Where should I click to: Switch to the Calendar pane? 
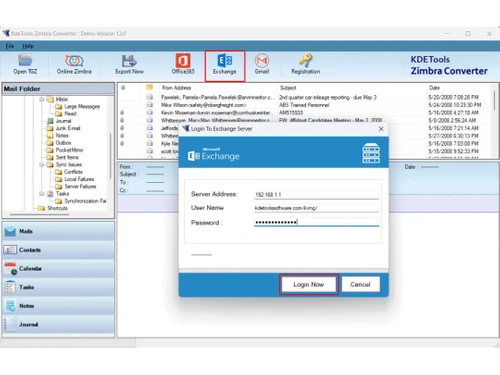coord(58,269)
